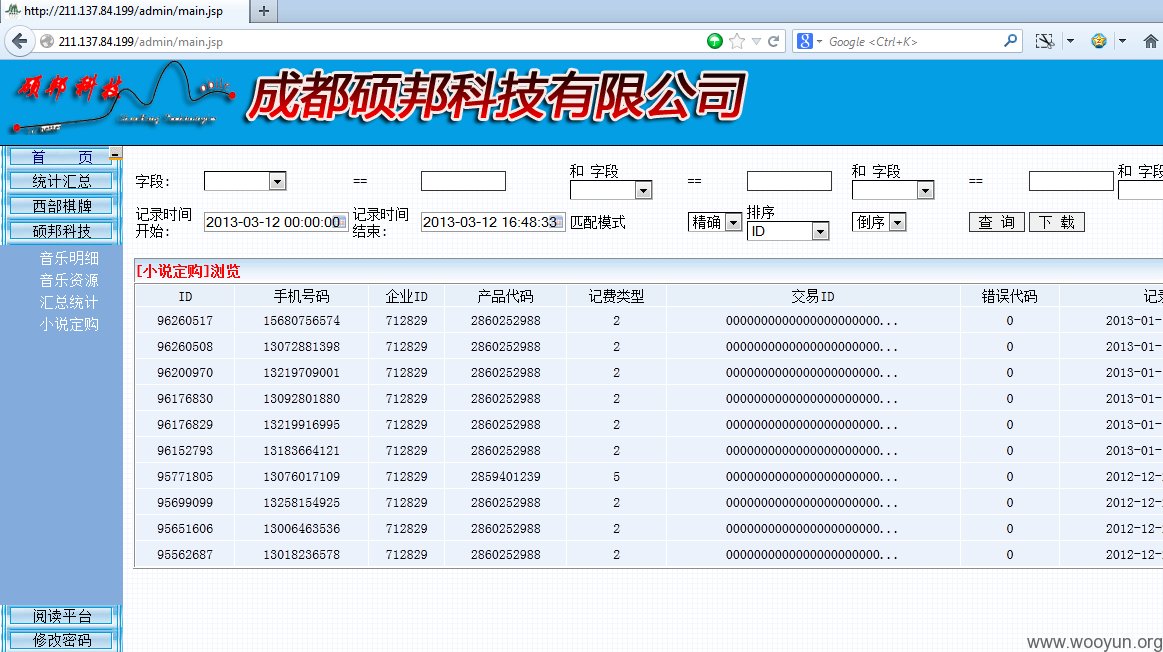The width and height of the screenshot is (1163, 652).
Task: Open a new tab with plus button
Action: tap(263, 11)
